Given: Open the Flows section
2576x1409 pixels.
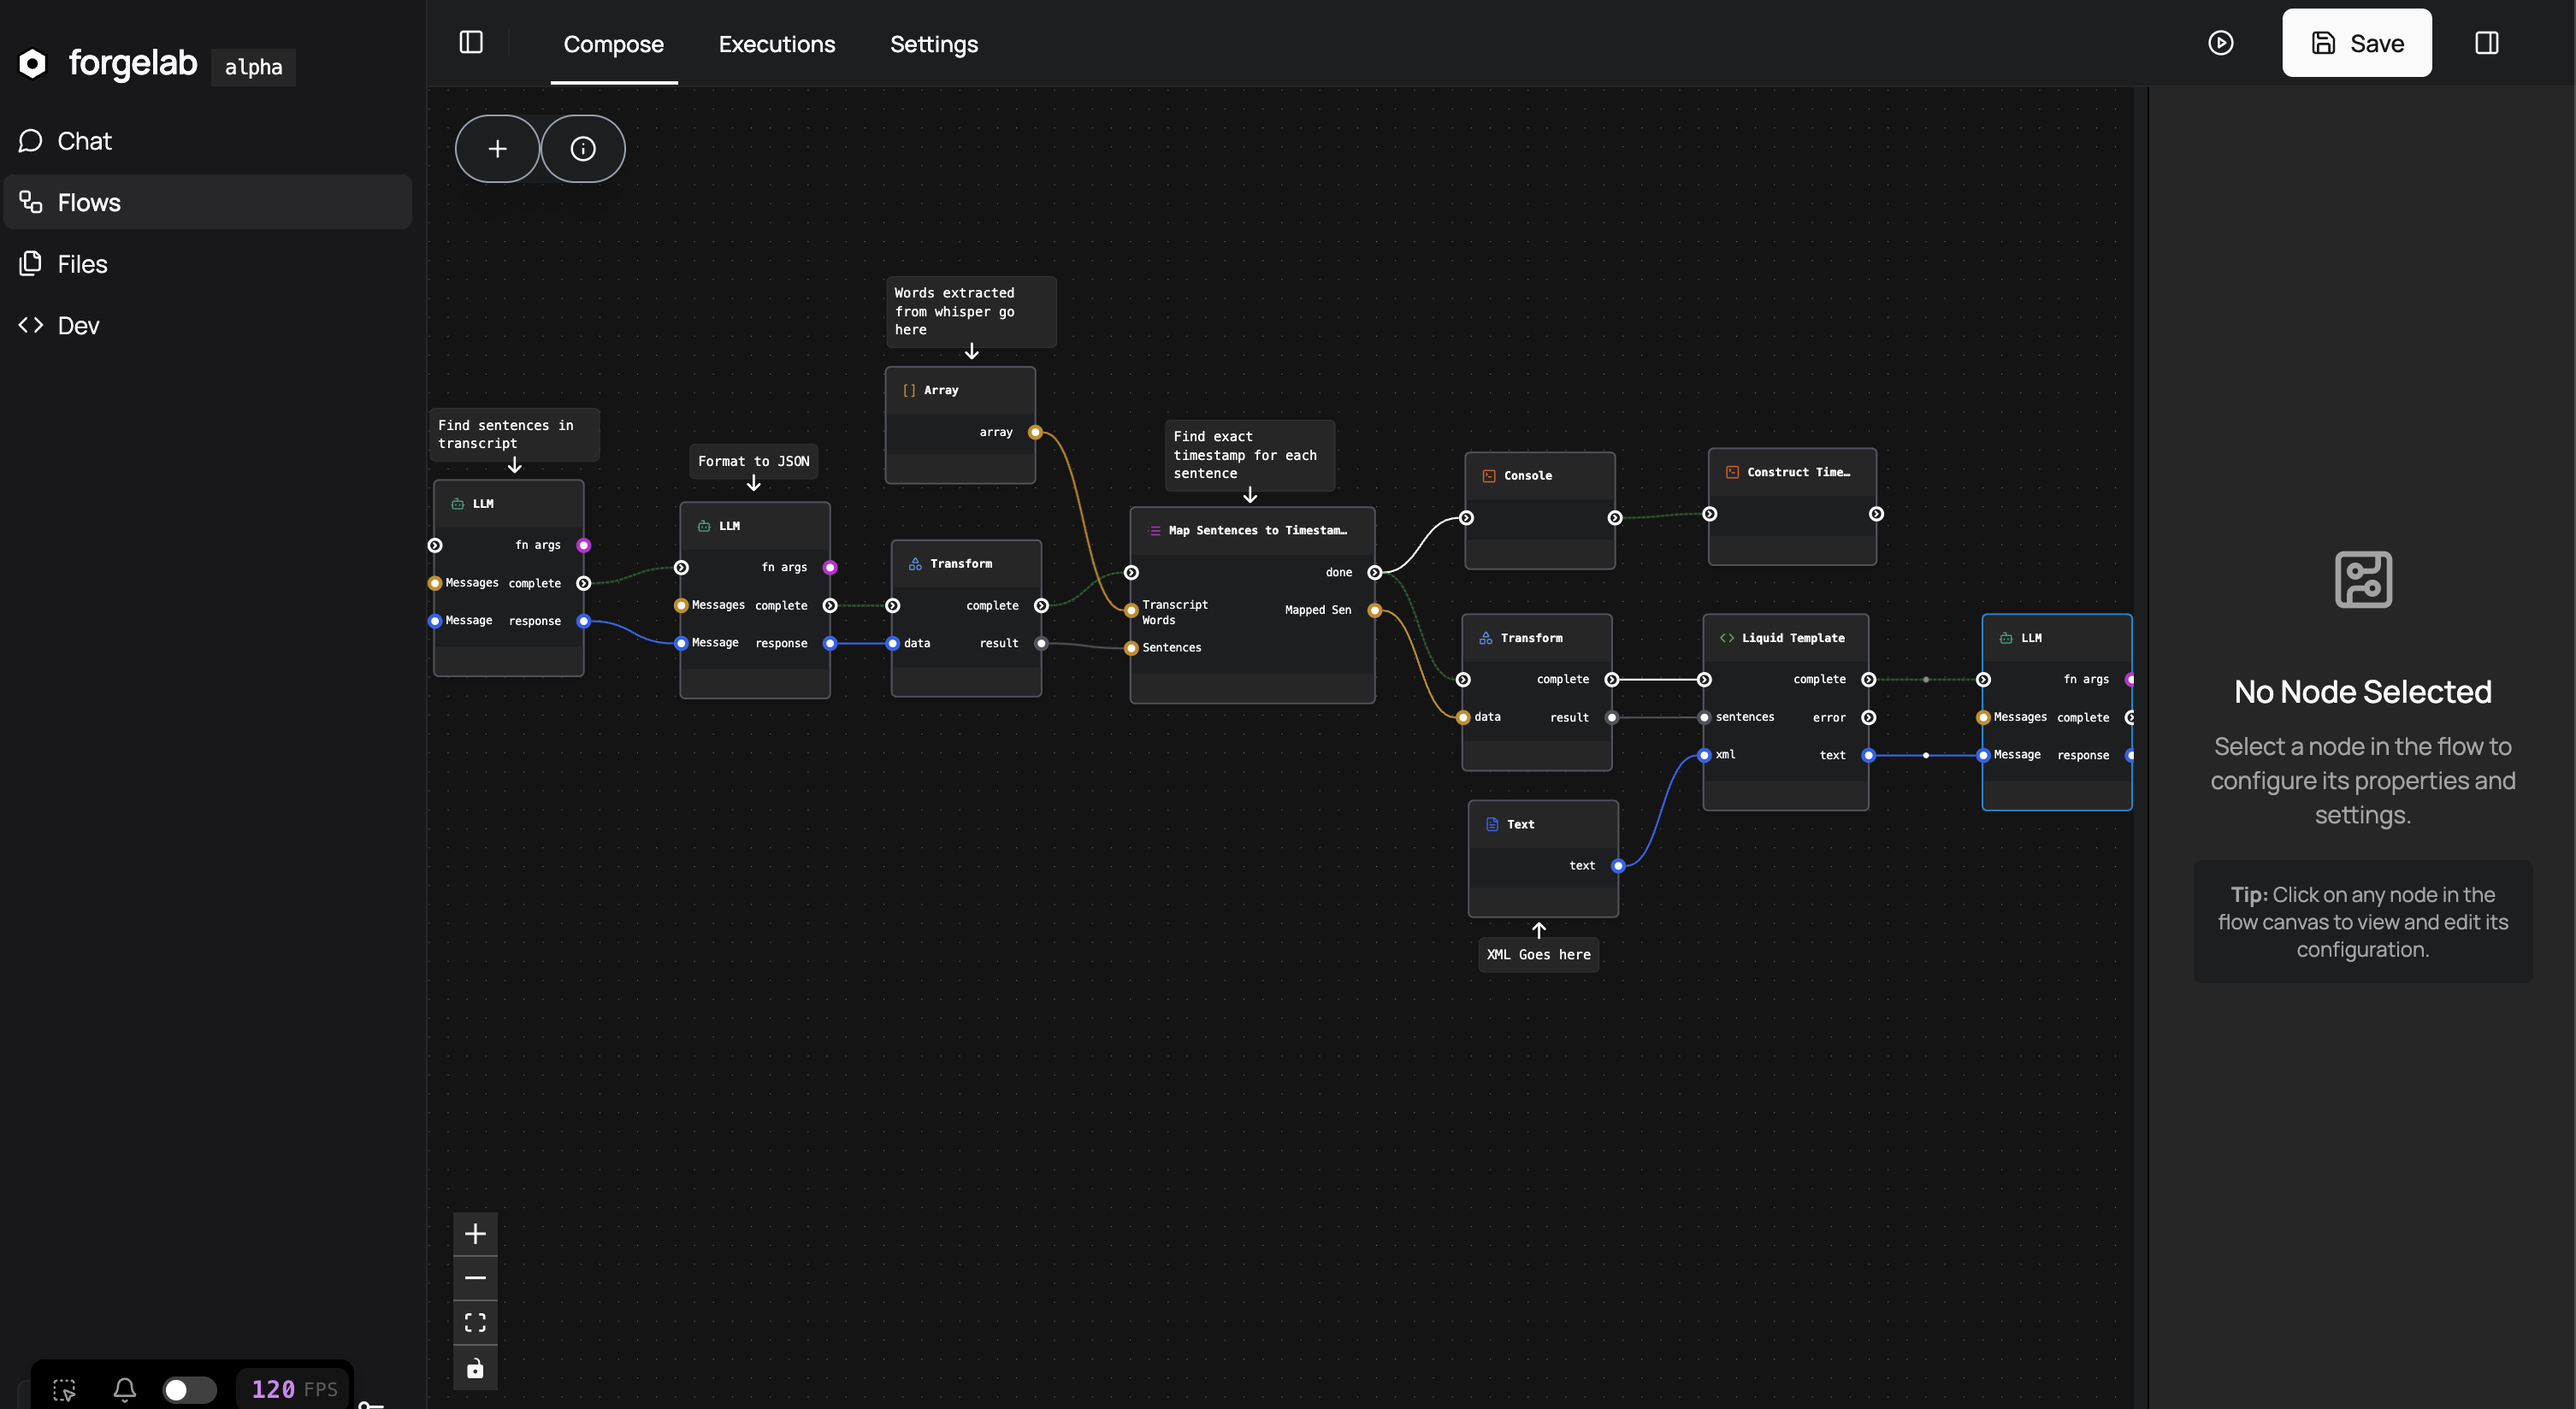Looking at the screenshot, I should [88, 201].
